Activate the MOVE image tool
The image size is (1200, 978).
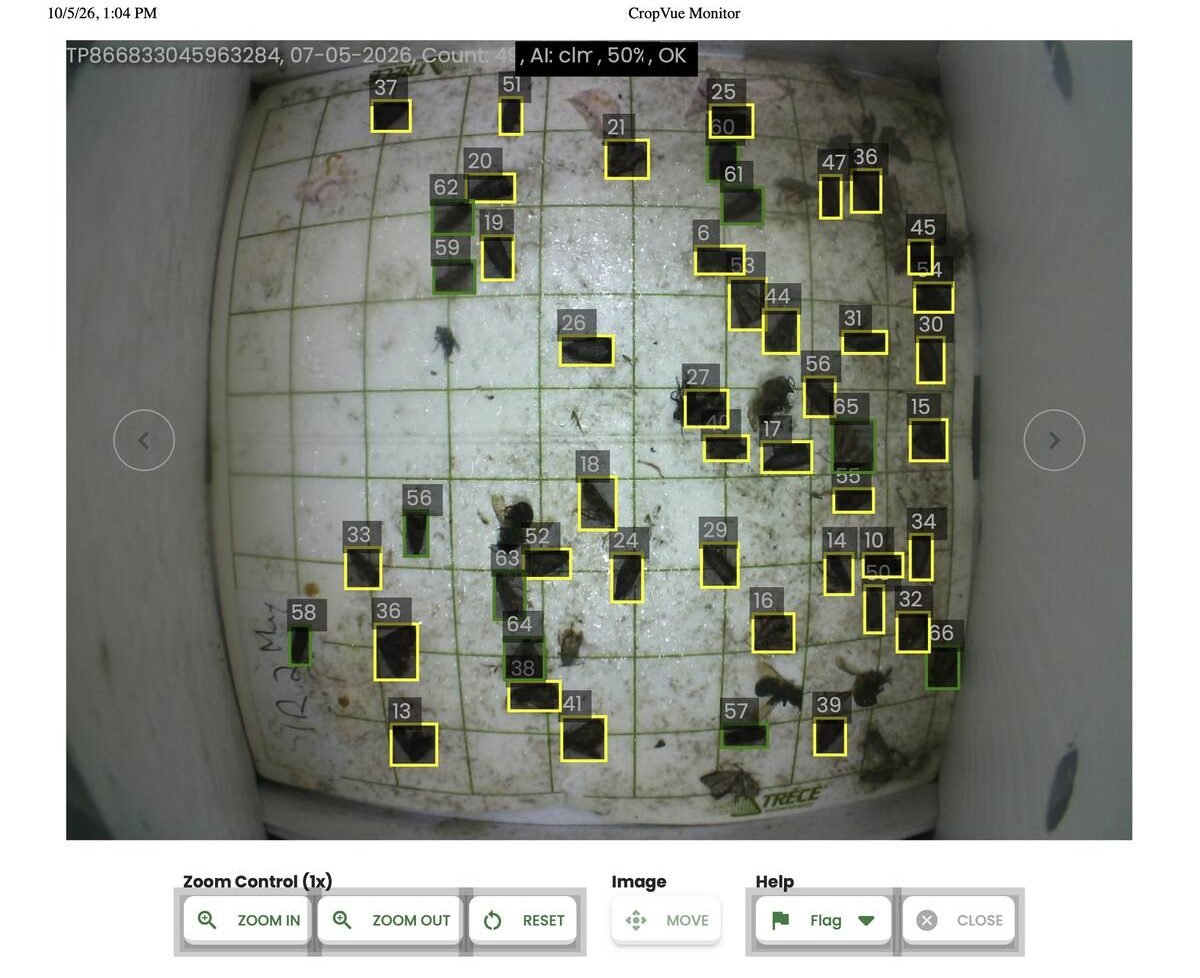666,920
